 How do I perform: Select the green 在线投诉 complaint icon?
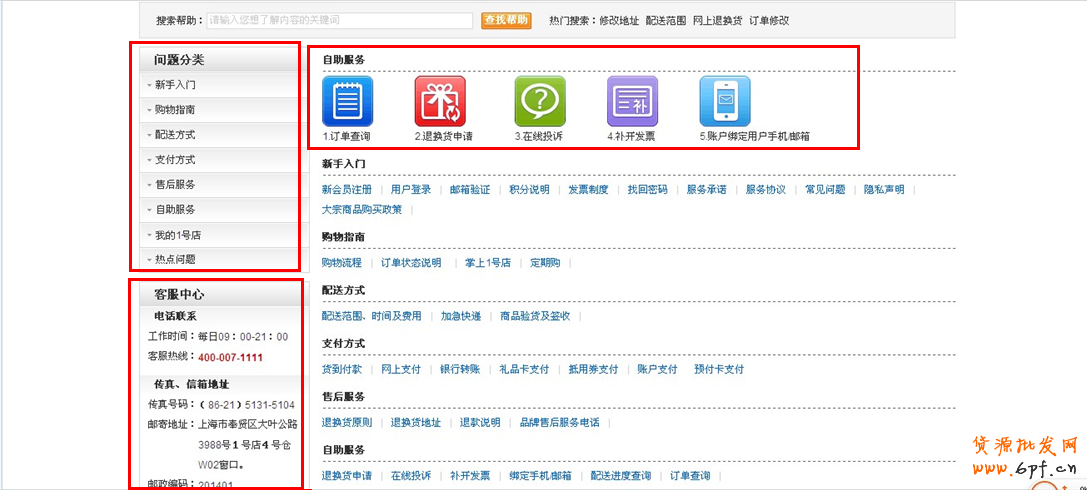540,101
